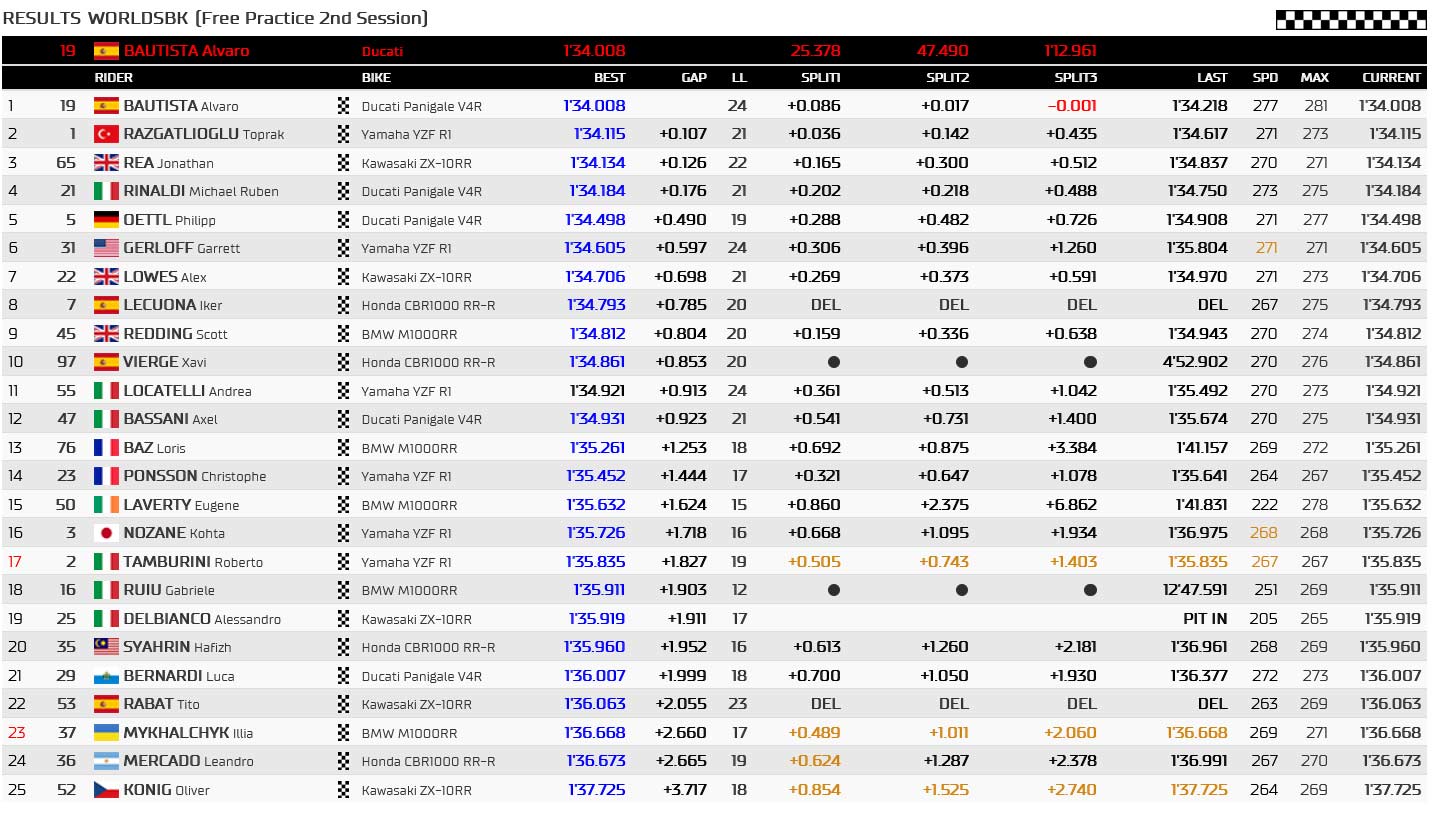This screenshot has height=814, width=1440.
Task: Click 'BMW M1000RR' in REDDING's row
Action: coord(409,333)
